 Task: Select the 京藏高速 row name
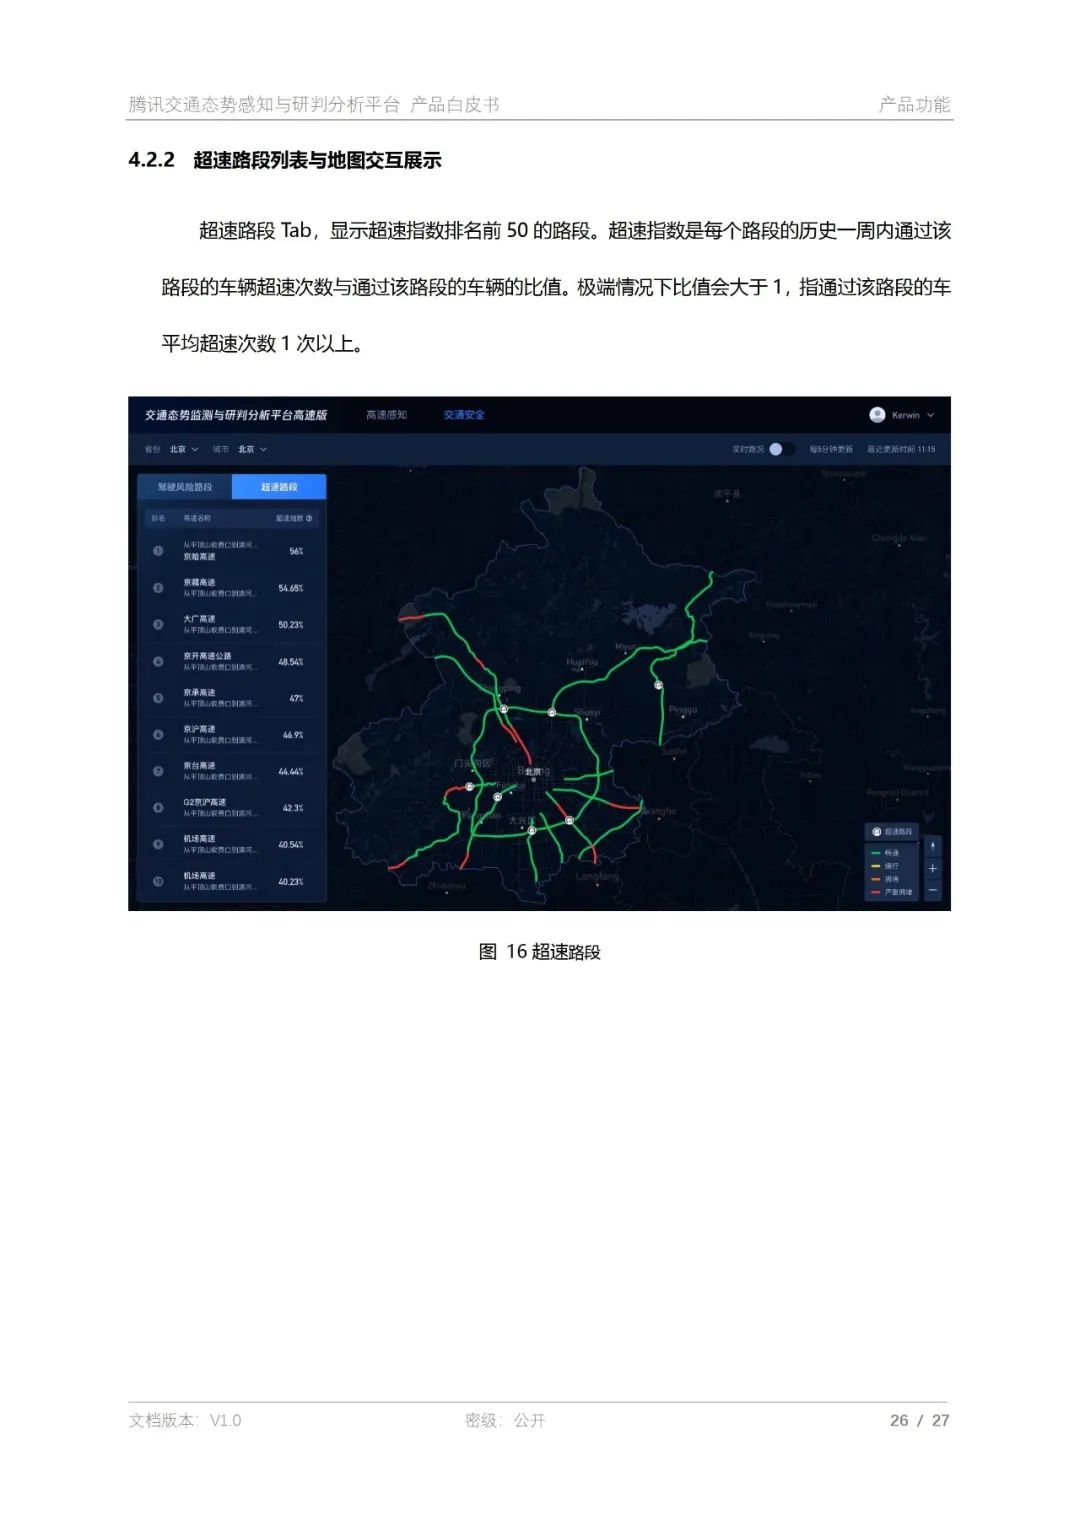point(199,582)
